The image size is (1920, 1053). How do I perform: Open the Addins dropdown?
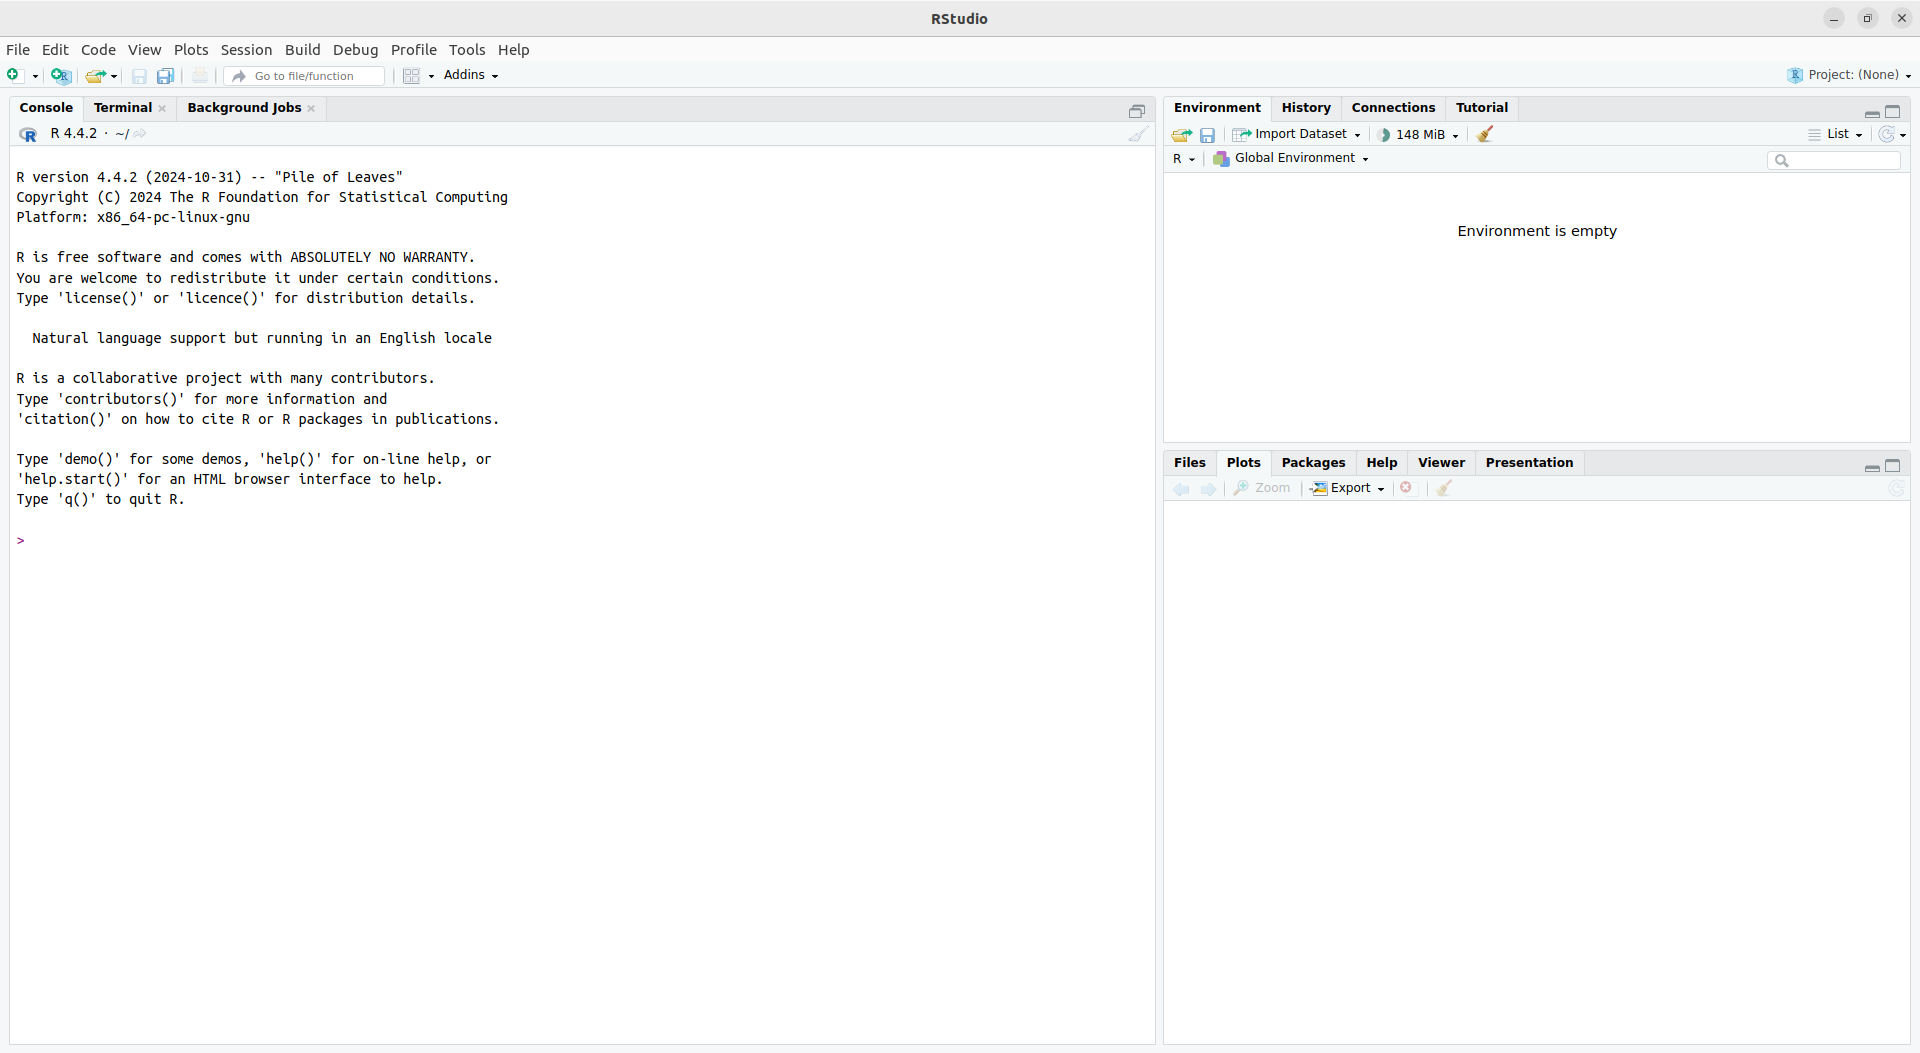pos(471,75)
